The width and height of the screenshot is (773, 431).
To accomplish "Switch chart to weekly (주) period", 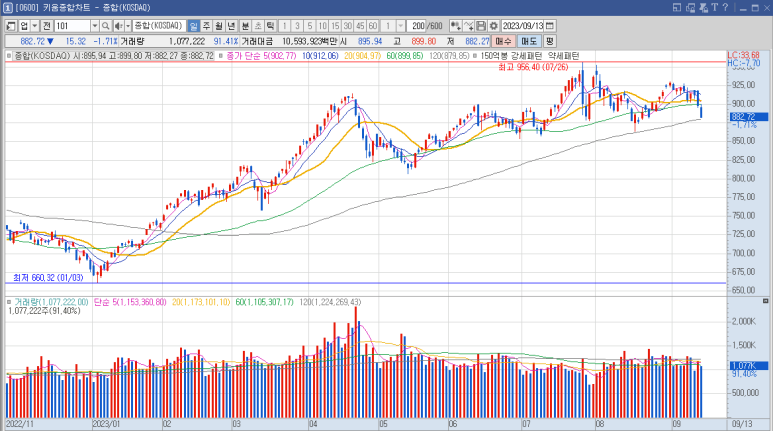I will pos(206,25).
